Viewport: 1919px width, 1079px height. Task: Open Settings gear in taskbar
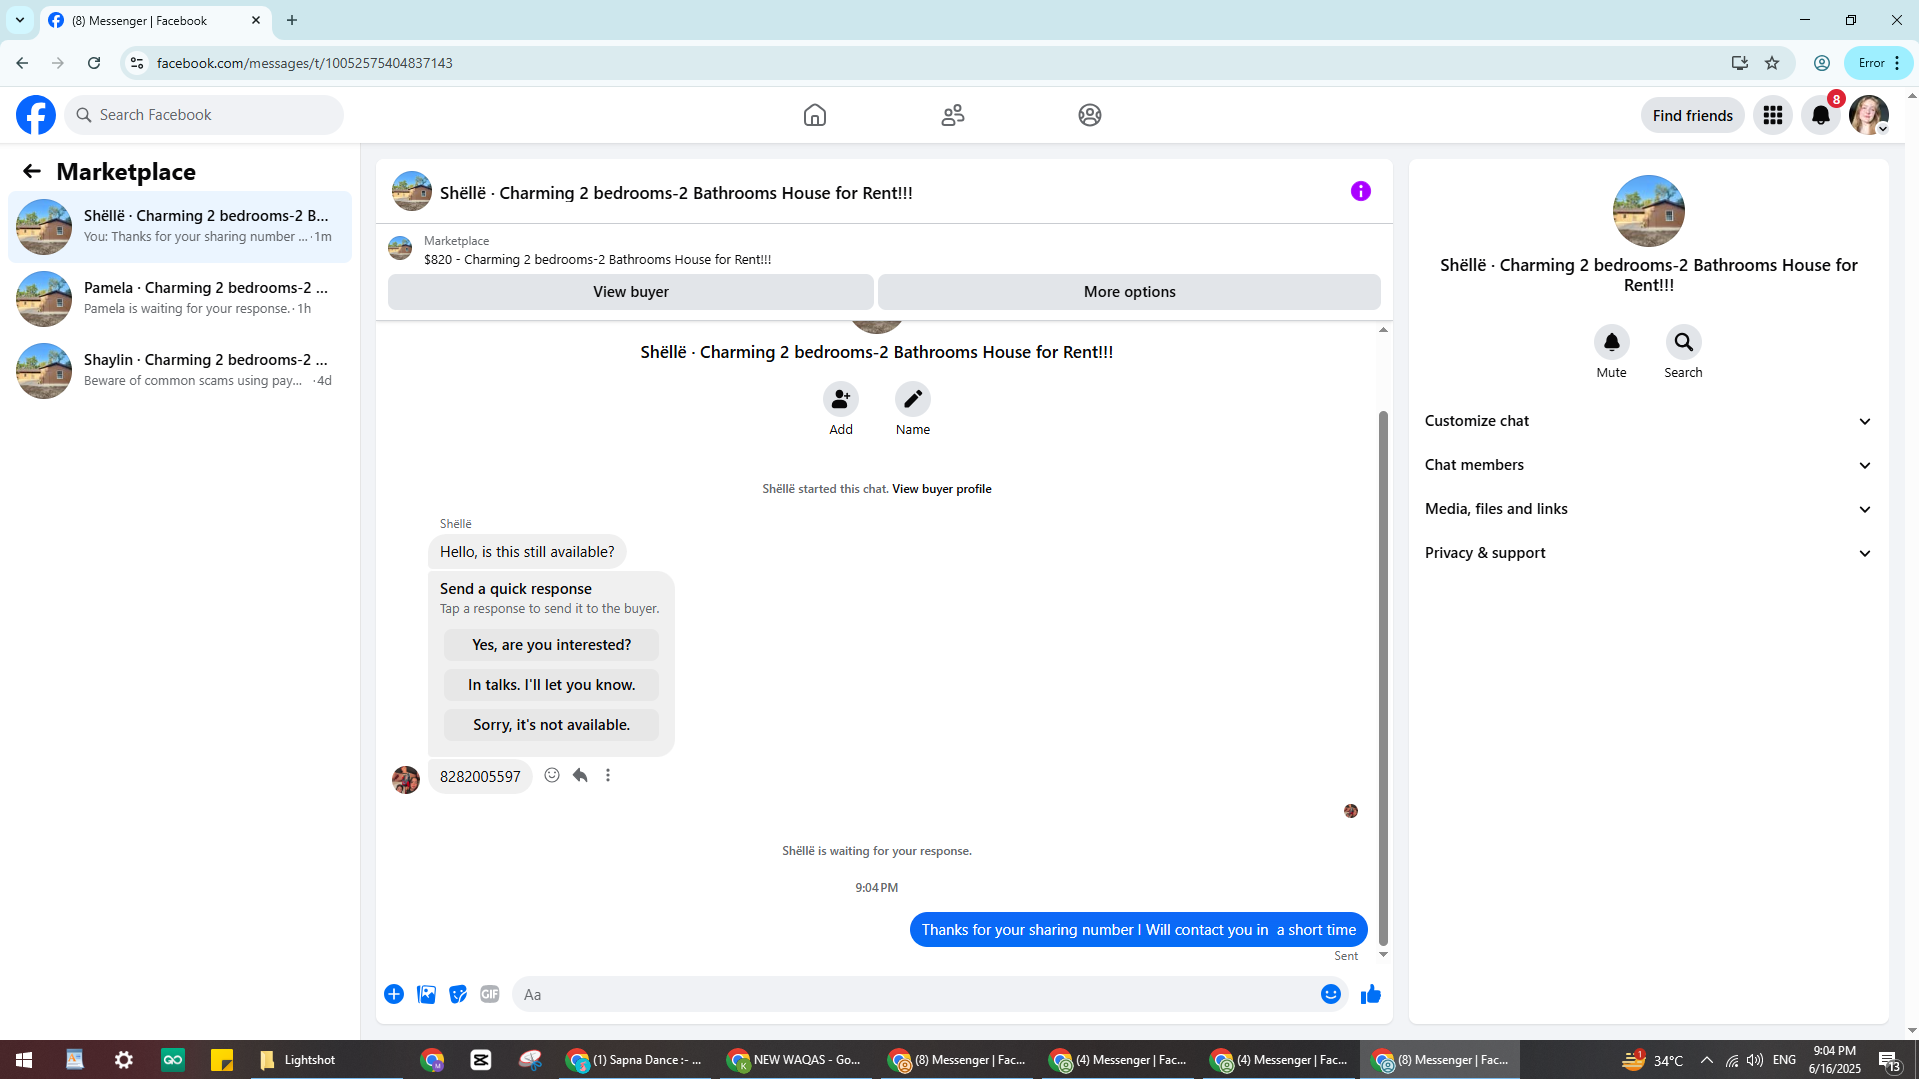[124, 1060]
